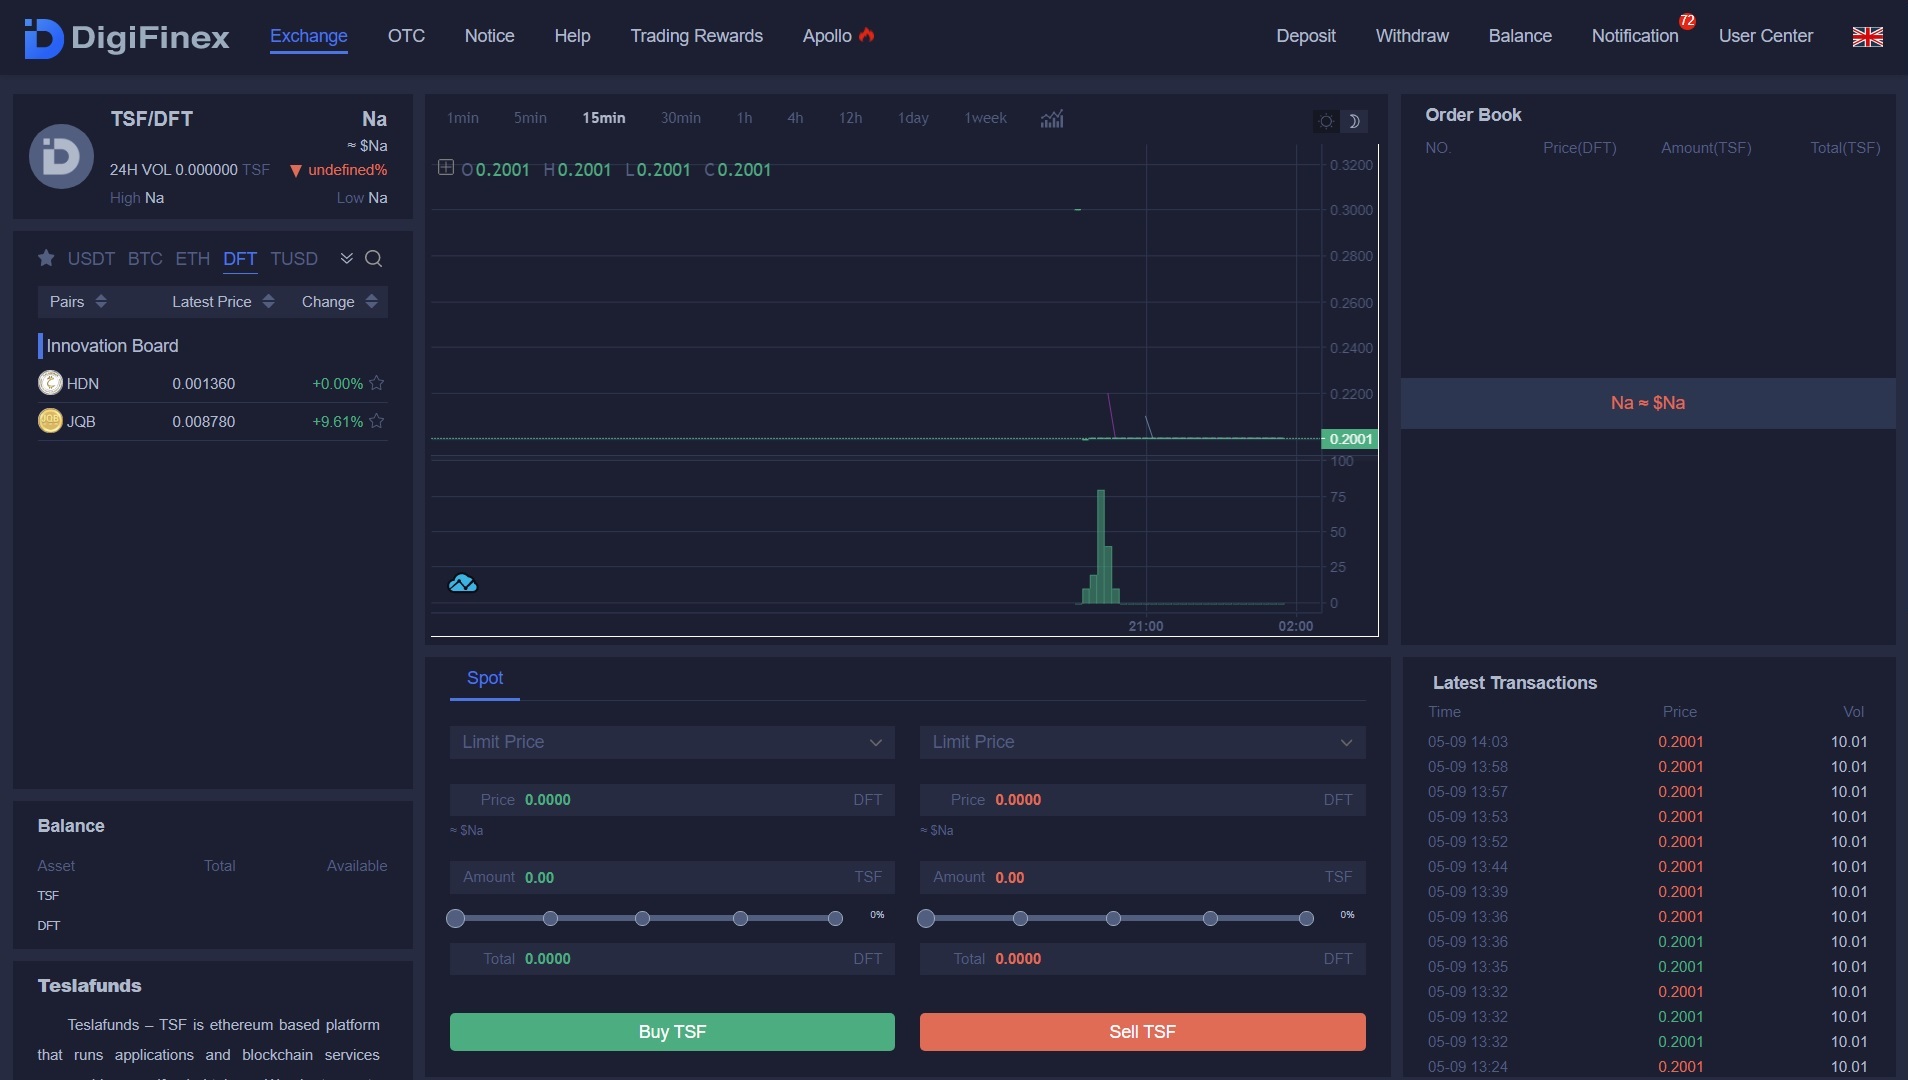The height and width of the screenshot is (1080, 1908).
Task: Click buy Total input field
Action: point(672,959)
